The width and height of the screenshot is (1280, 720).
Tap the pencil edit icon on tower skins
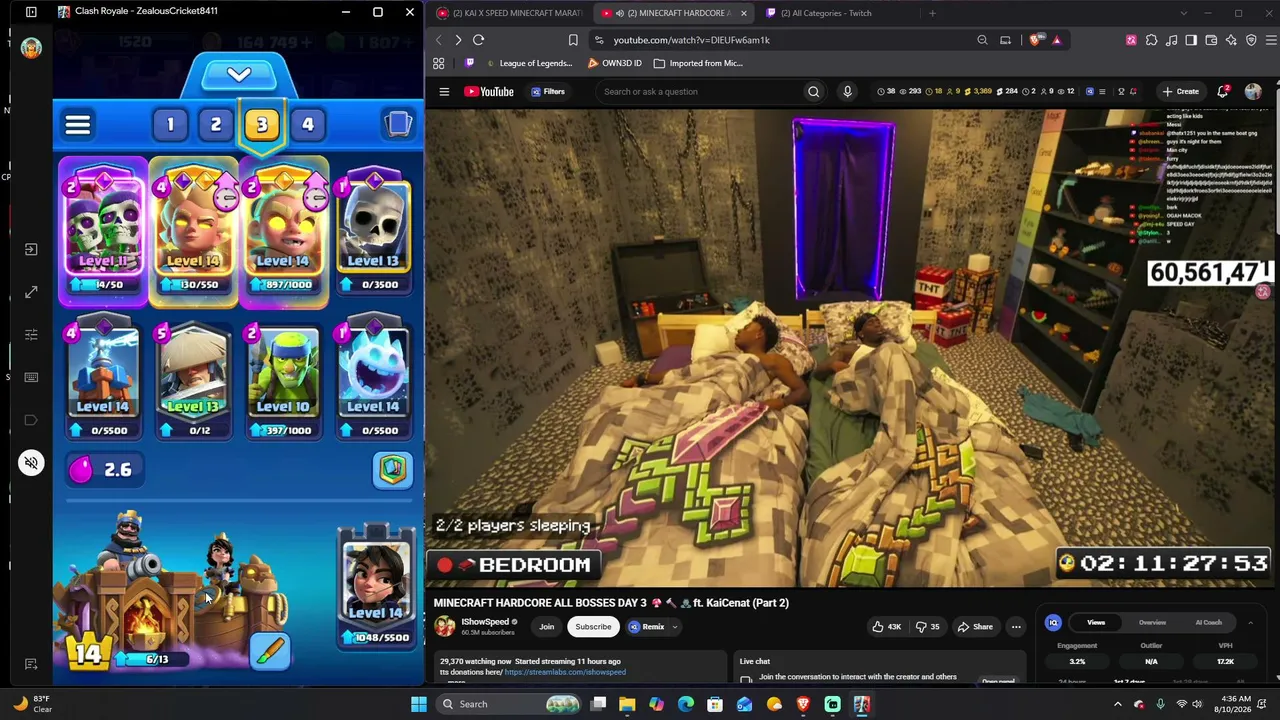(270, 651)
